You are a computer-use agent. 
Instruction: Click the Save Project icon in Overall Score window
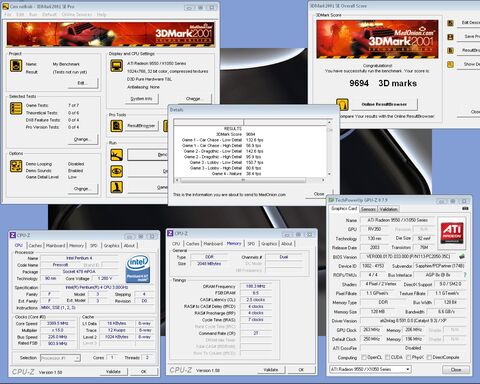(450, 37)
